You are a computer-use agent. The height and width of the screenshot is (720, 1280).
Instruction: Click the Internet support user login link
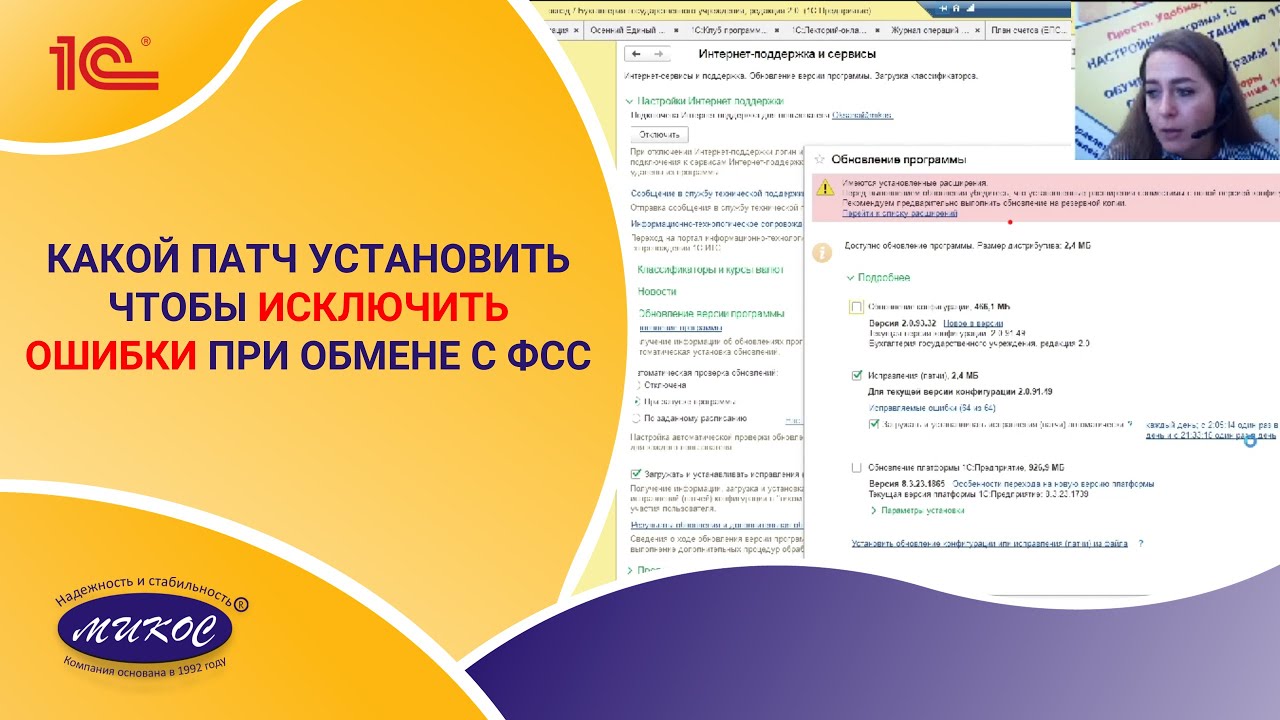point(863,115)
